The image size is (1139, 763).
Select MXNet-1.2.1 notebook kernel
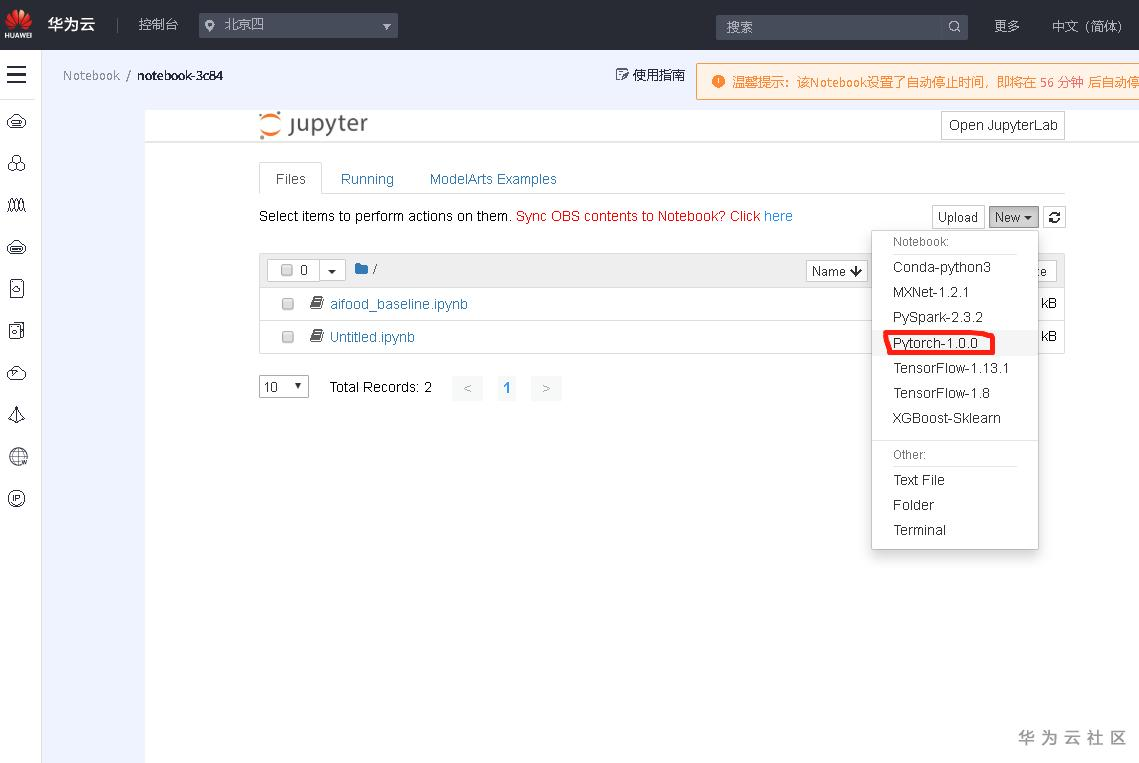click(954, 292)
